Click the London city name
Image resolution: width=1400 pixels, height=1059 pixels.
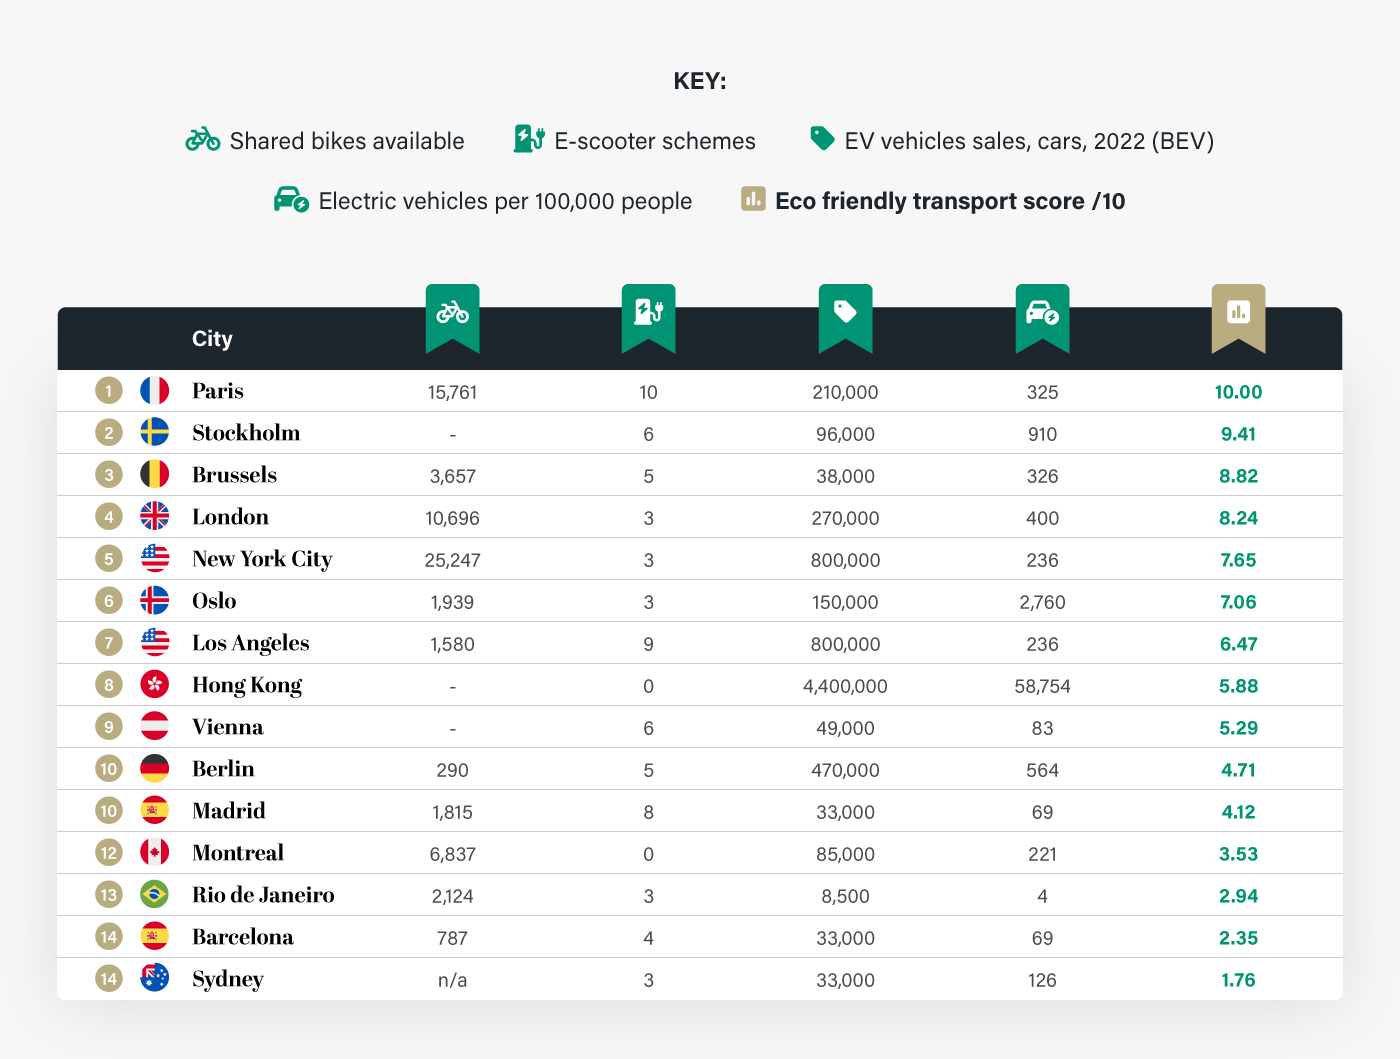(x=230, y=517)
